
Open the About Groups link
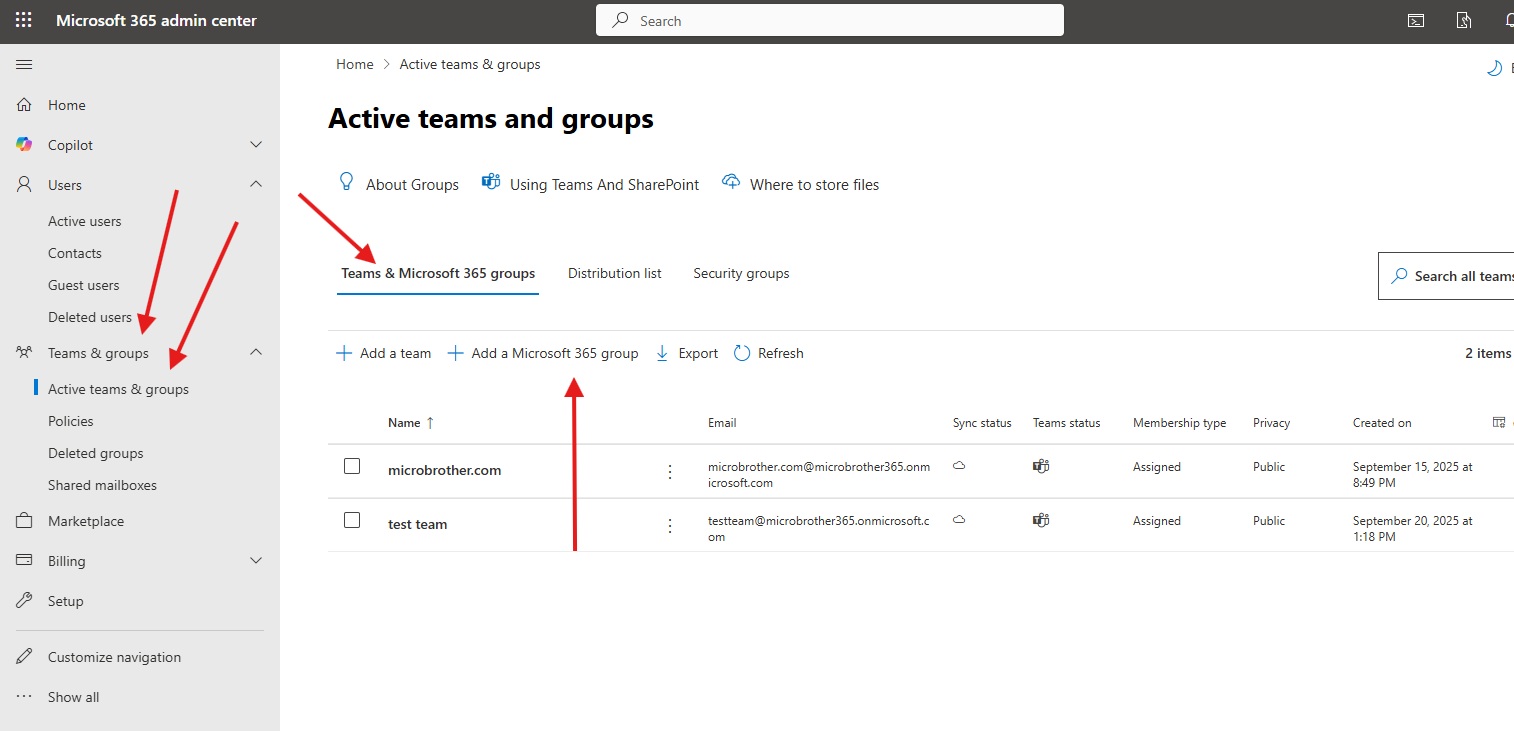pos(411,185)
